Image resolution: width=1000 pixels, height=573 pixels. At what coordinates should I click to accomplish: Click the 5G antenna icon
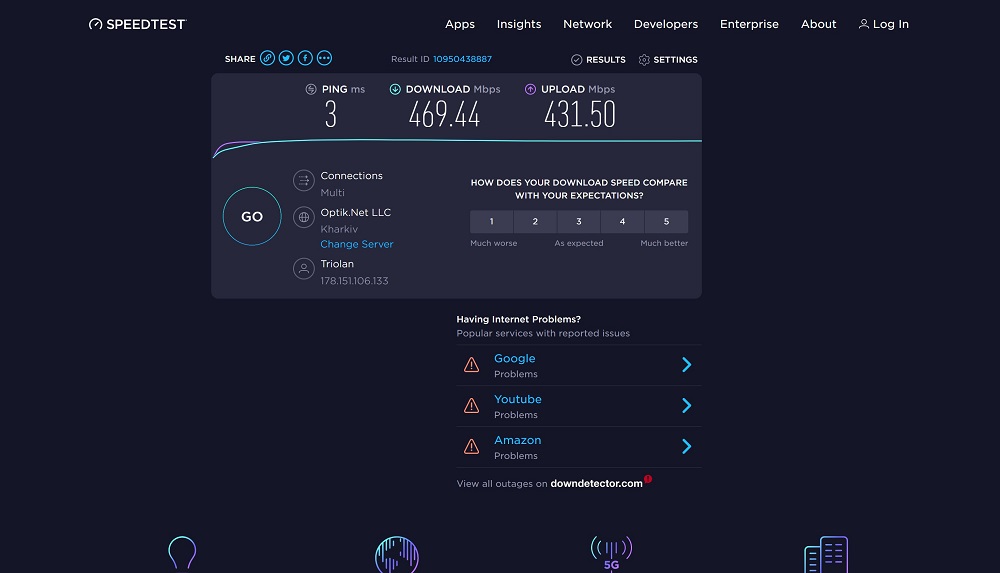coord(611,553)
